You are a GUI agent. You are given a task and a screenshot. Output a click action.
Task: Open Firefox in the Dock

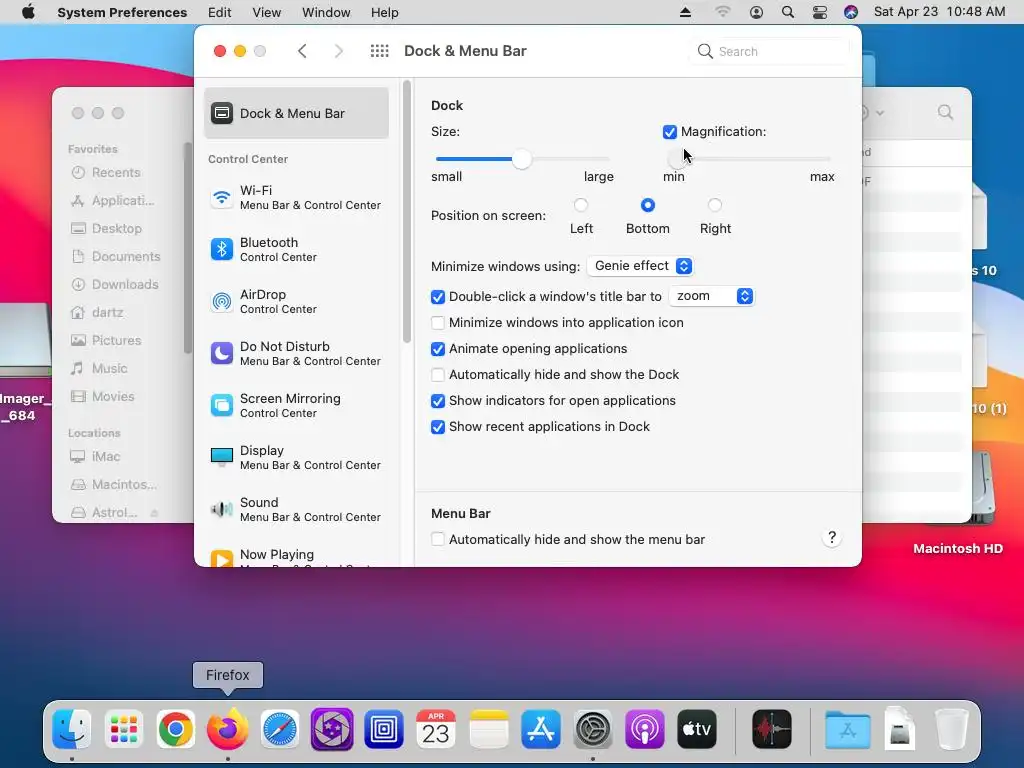[227, 729]
